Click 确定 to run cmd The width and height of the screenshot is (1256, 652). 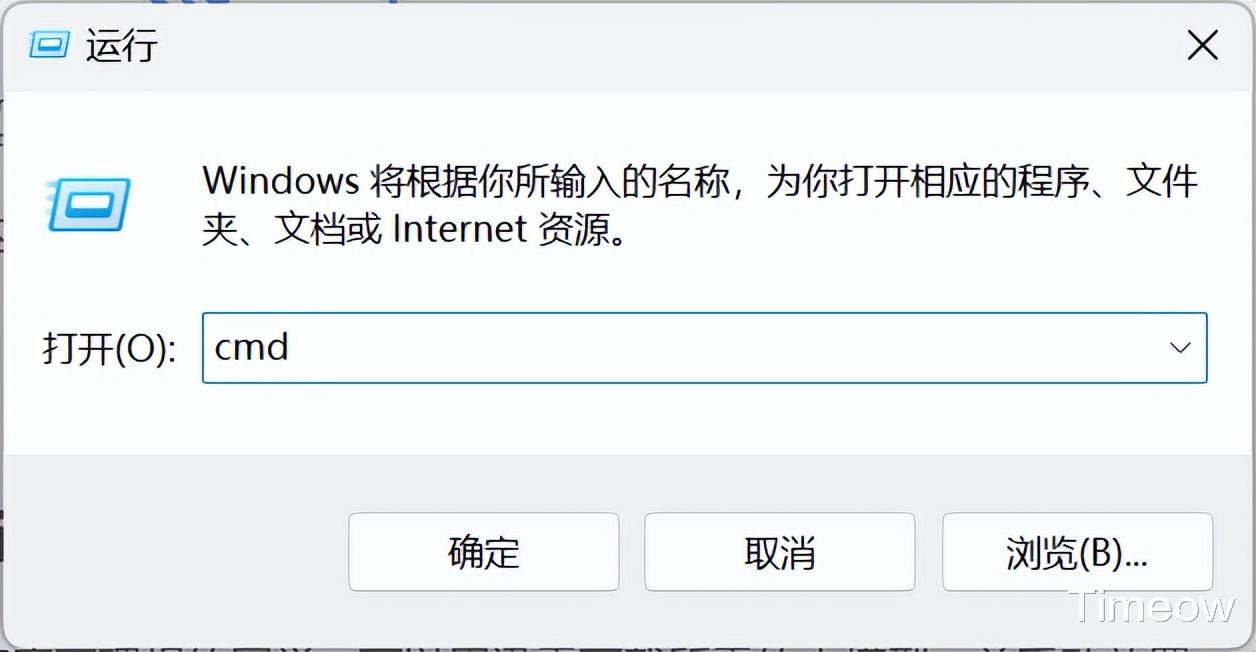(x=483, y=552)
